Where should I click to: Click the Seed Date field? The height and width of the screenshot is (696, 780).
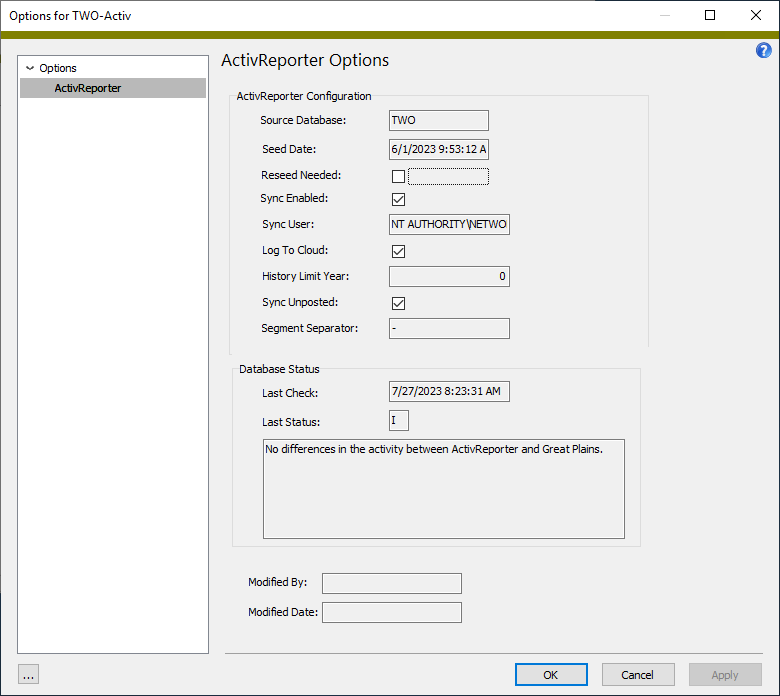(439, 149)
